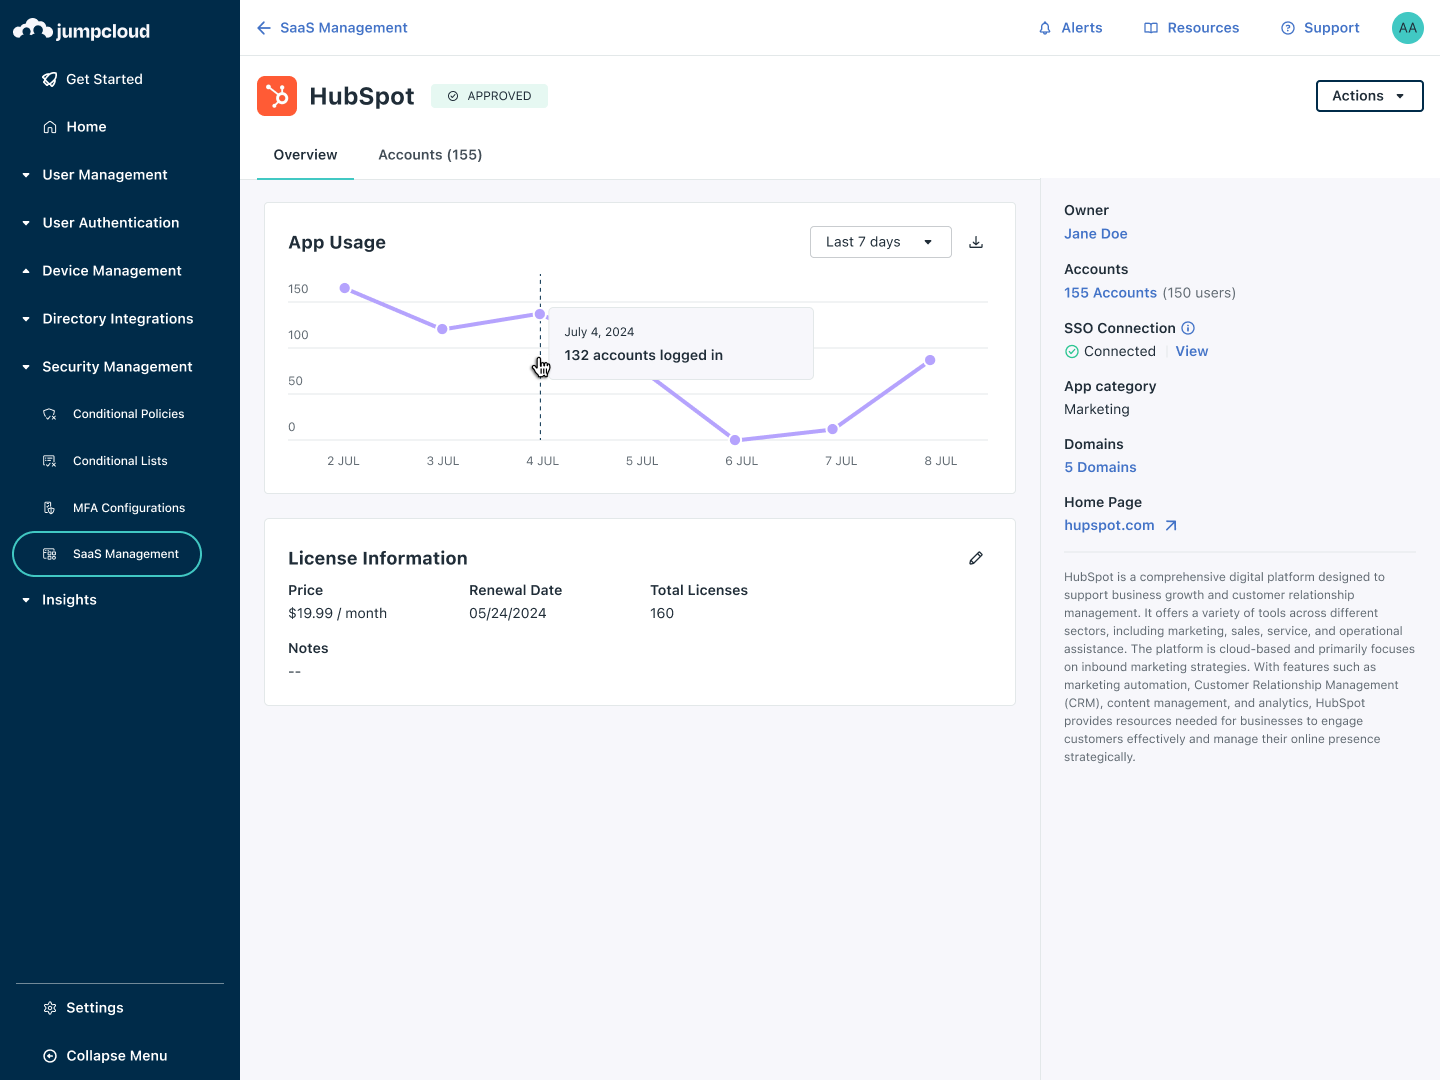Screen dimensions: 1440x1080
Task: Select SaaS Management menu item
Action: click(107, 554)
